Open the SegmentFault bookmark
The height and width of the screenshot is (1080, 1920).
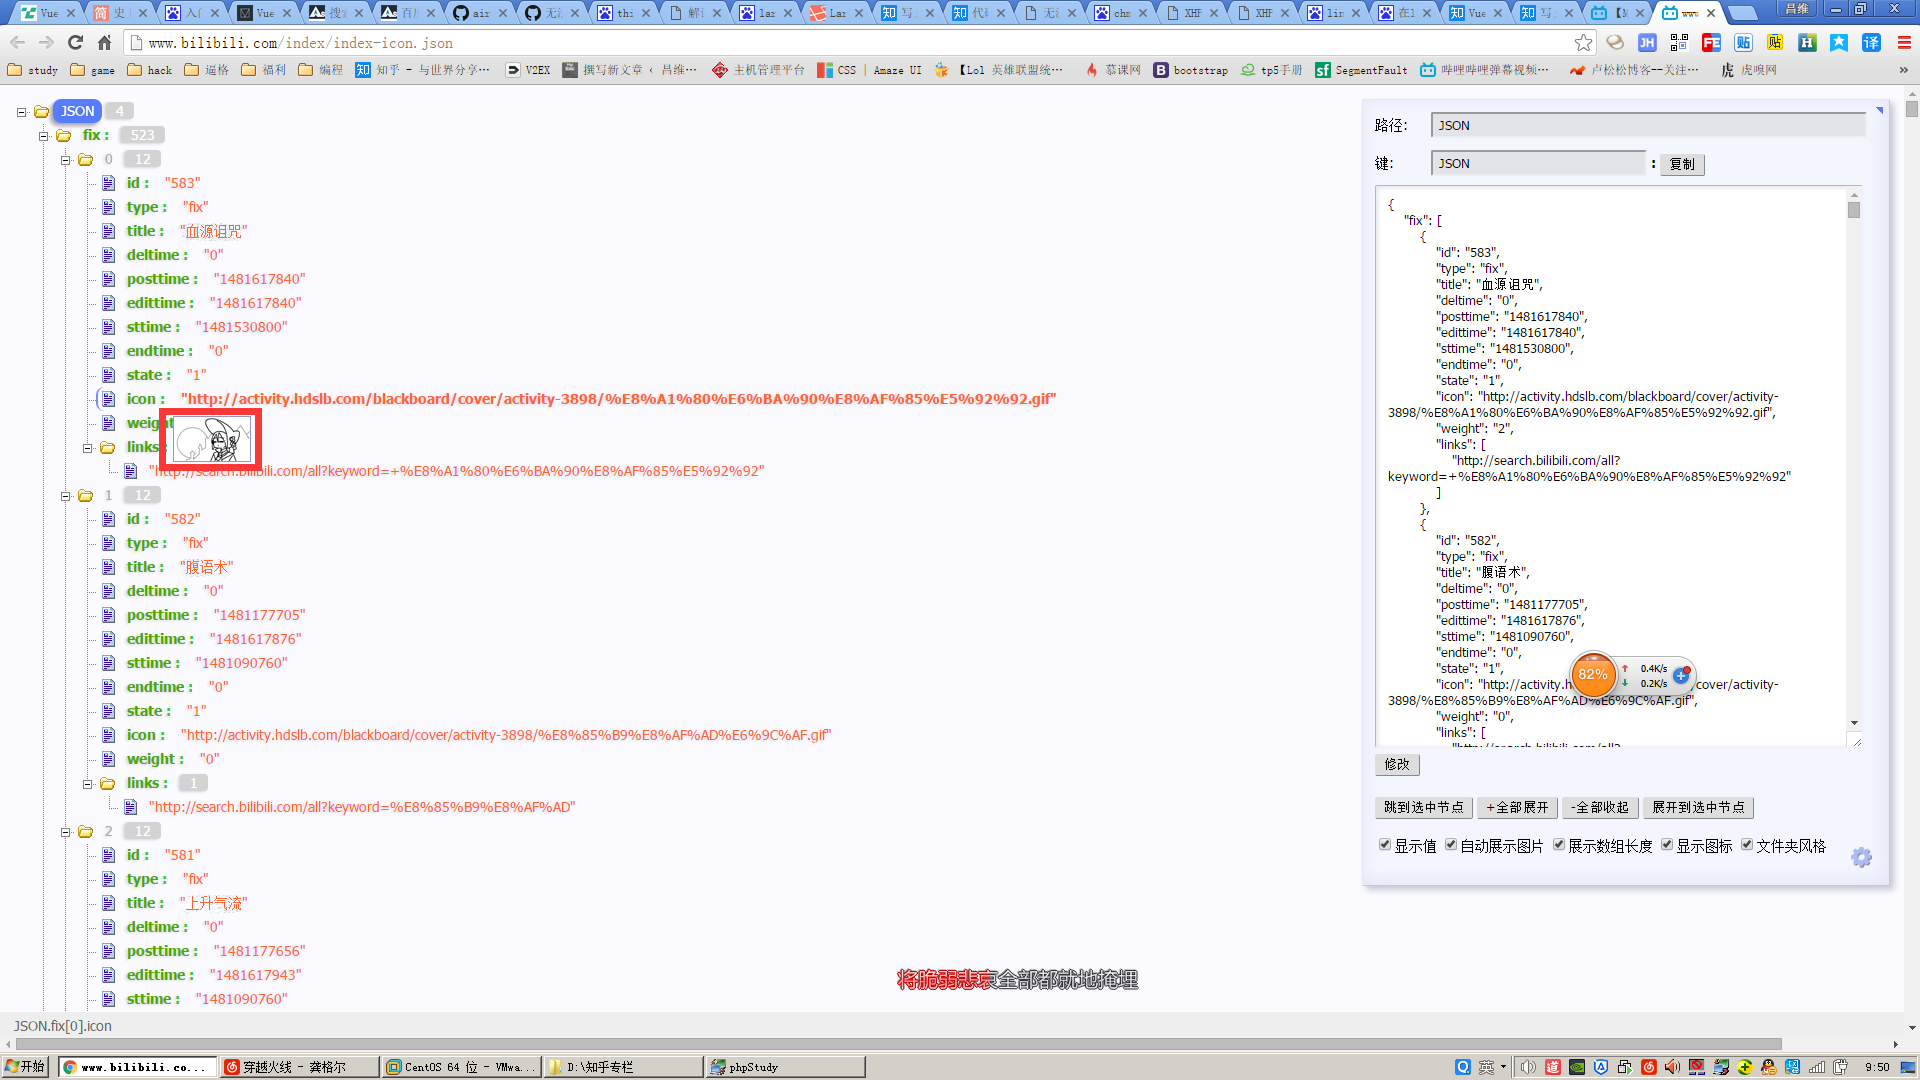point(1361,70)
